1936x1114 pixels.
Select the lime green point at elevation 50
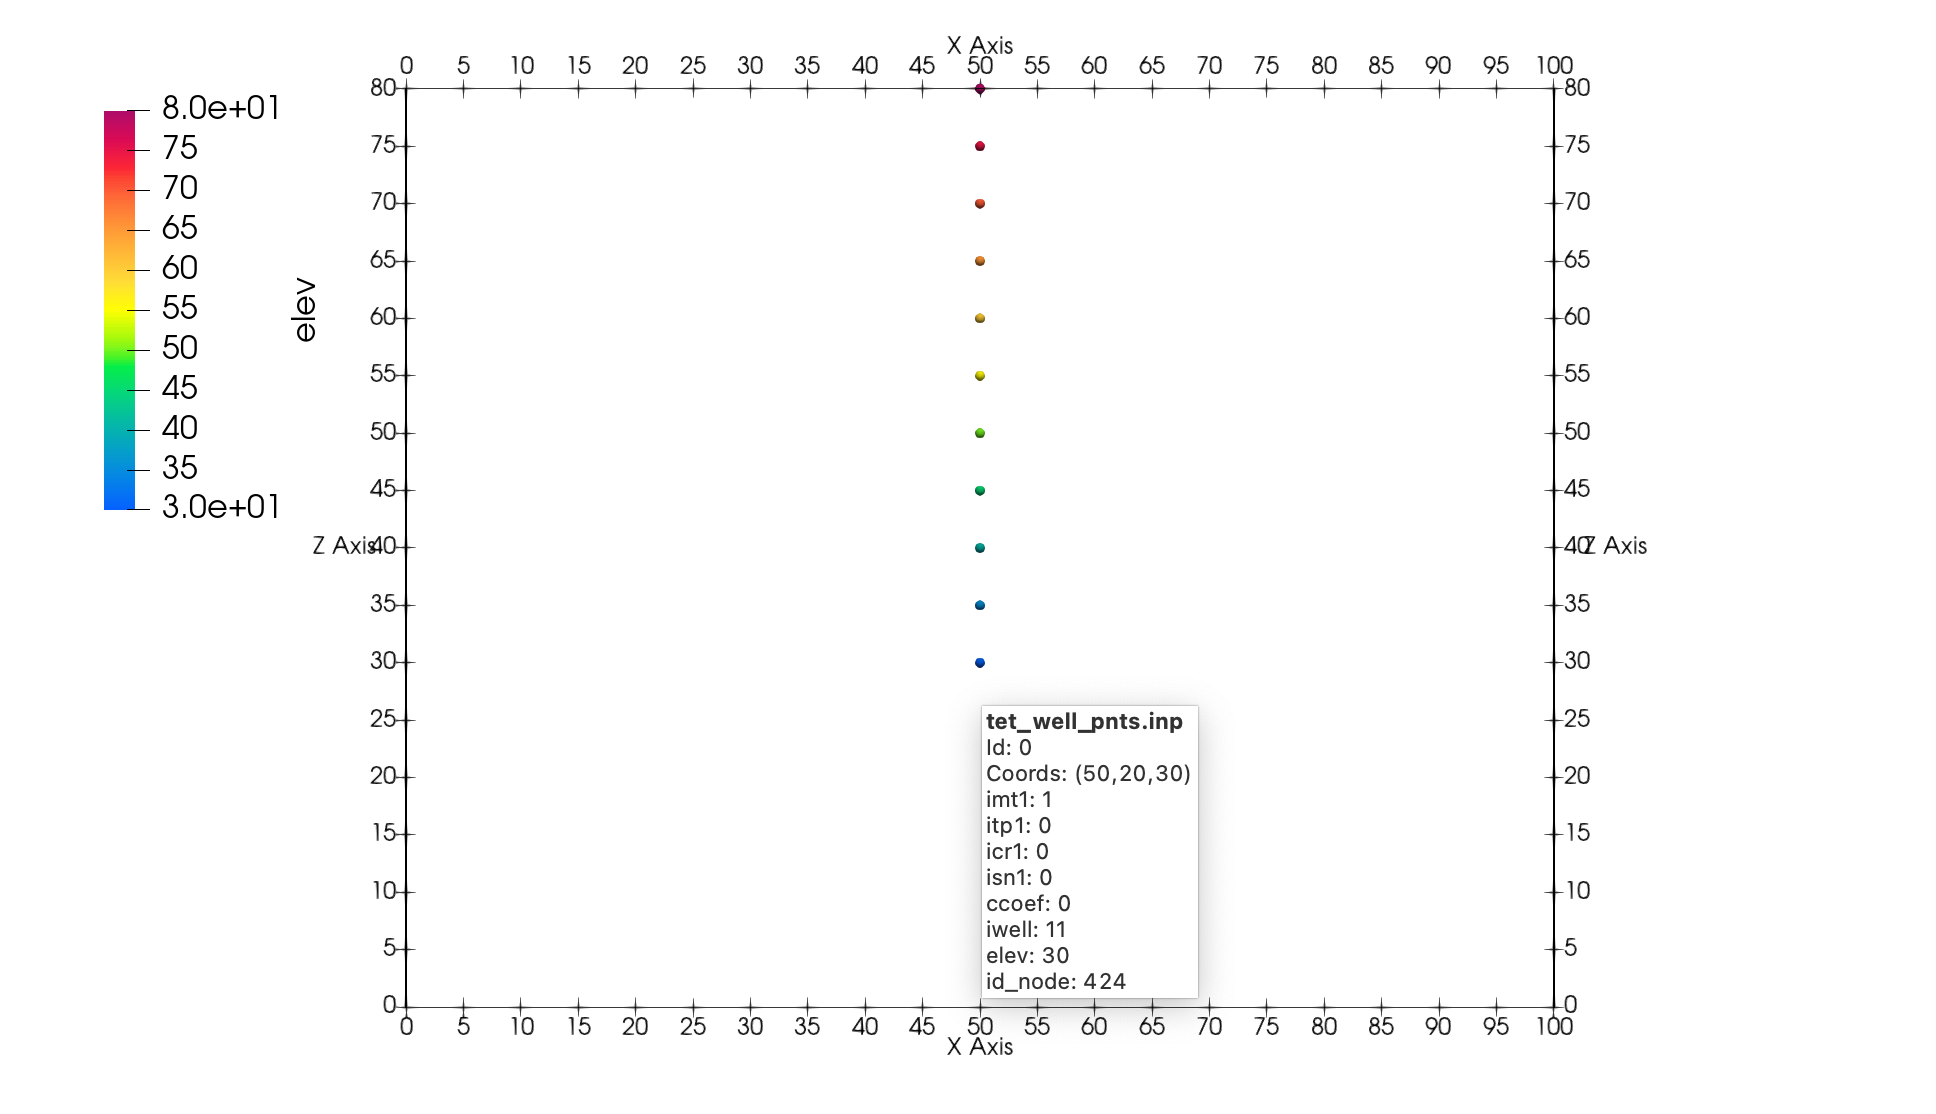pyautogui.click(x=980, y=433)
